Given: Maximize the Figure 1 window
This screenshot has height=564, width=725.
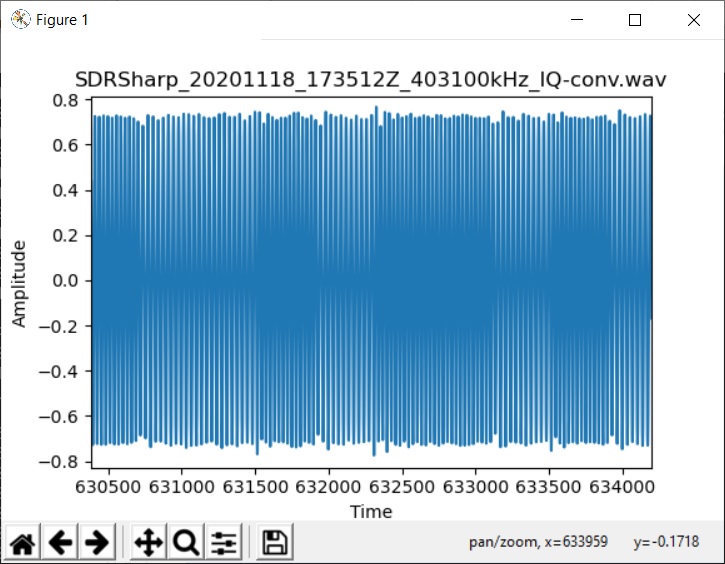Looking at the screenshot, I should (634, 20).
